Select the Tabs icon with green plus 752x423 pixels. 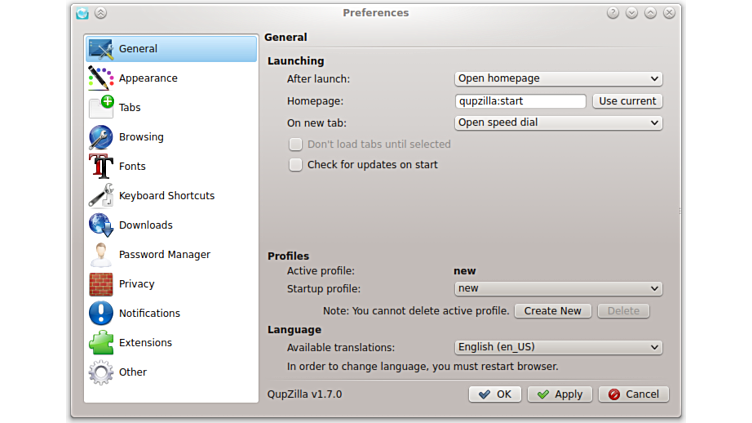tap(101, 107)
